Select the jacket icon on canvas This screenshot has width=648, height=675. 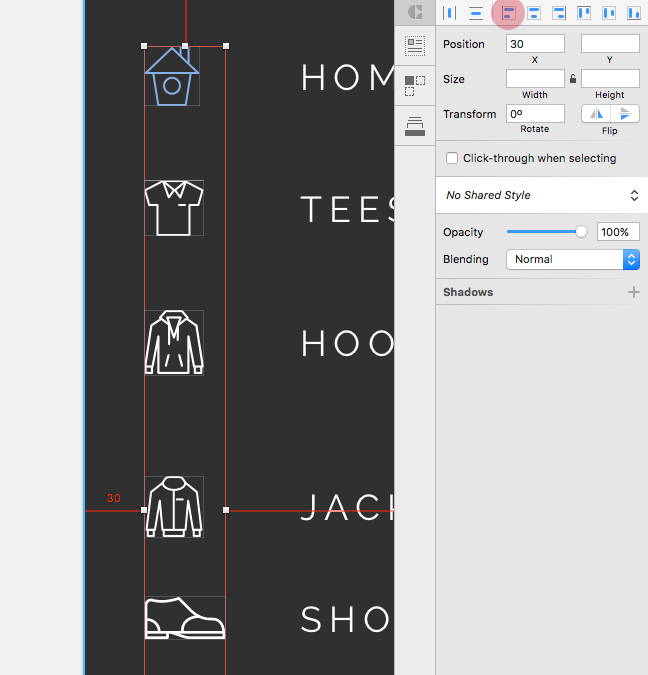[174, 507]
